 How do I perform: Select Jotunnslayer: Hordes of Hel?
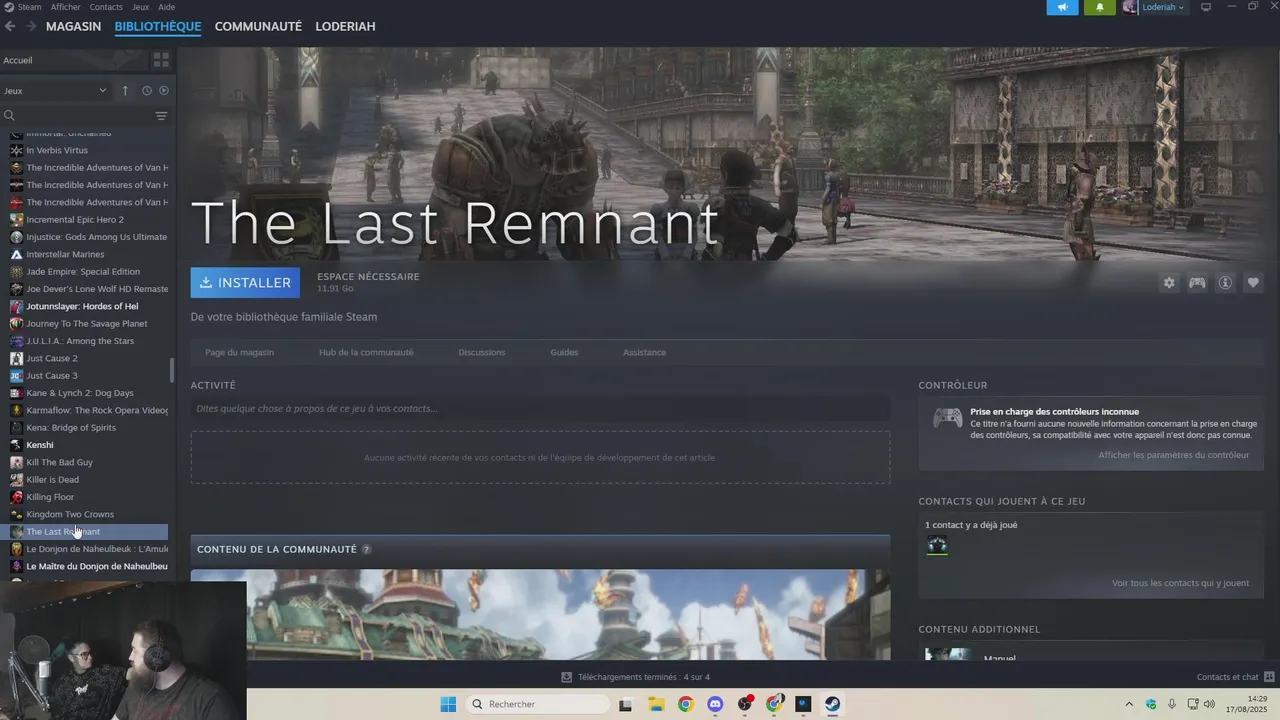pyautogui.click(x=82, y=306)
